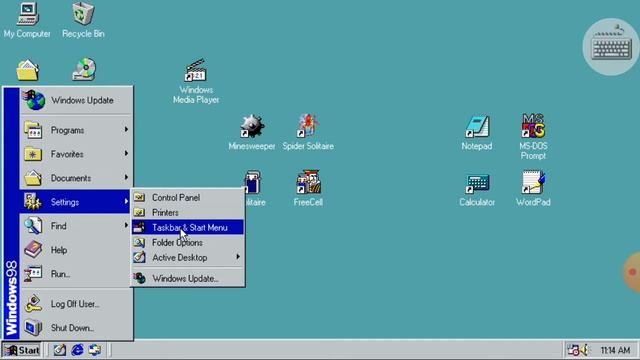Open the folder icon below My Computer
Screen dimensions: 640x360
[27, 70]
